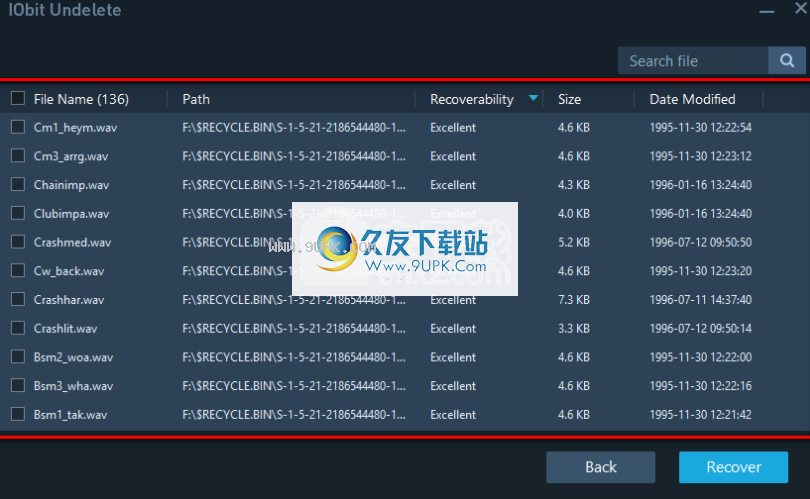Viewport: 810px width, 499px height.
Task: Check the box for Bsm1_tak.wav
Action: point(18,414)
